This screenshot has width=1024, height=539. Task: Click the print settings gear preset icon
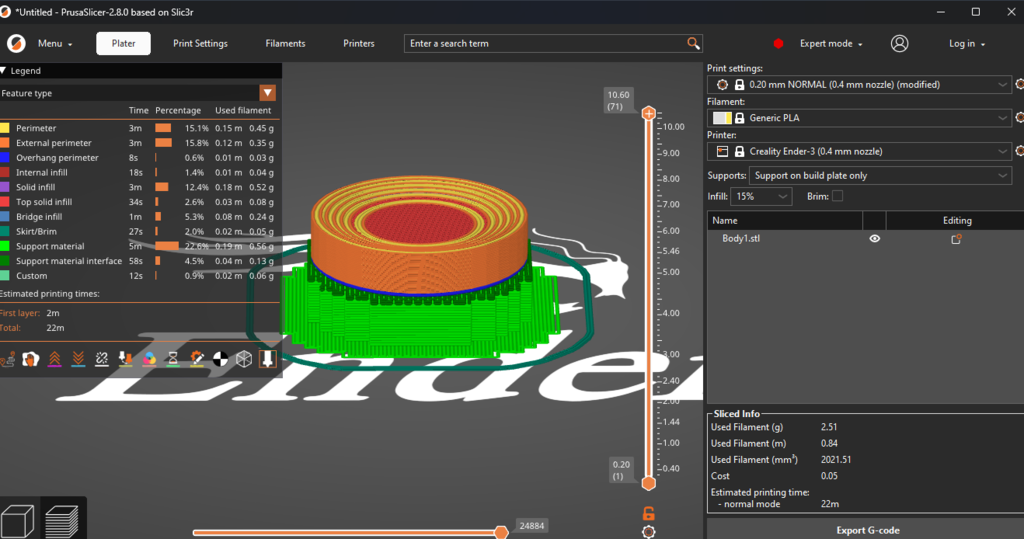coord(722,84)
